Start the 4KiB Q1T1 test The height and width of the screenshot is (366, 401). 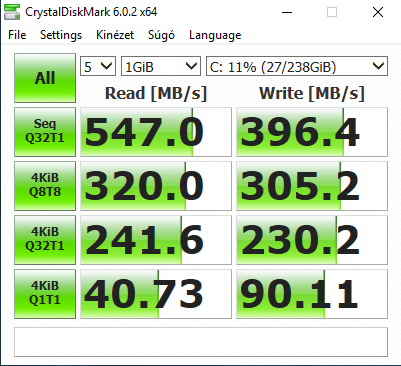(45, 294)
